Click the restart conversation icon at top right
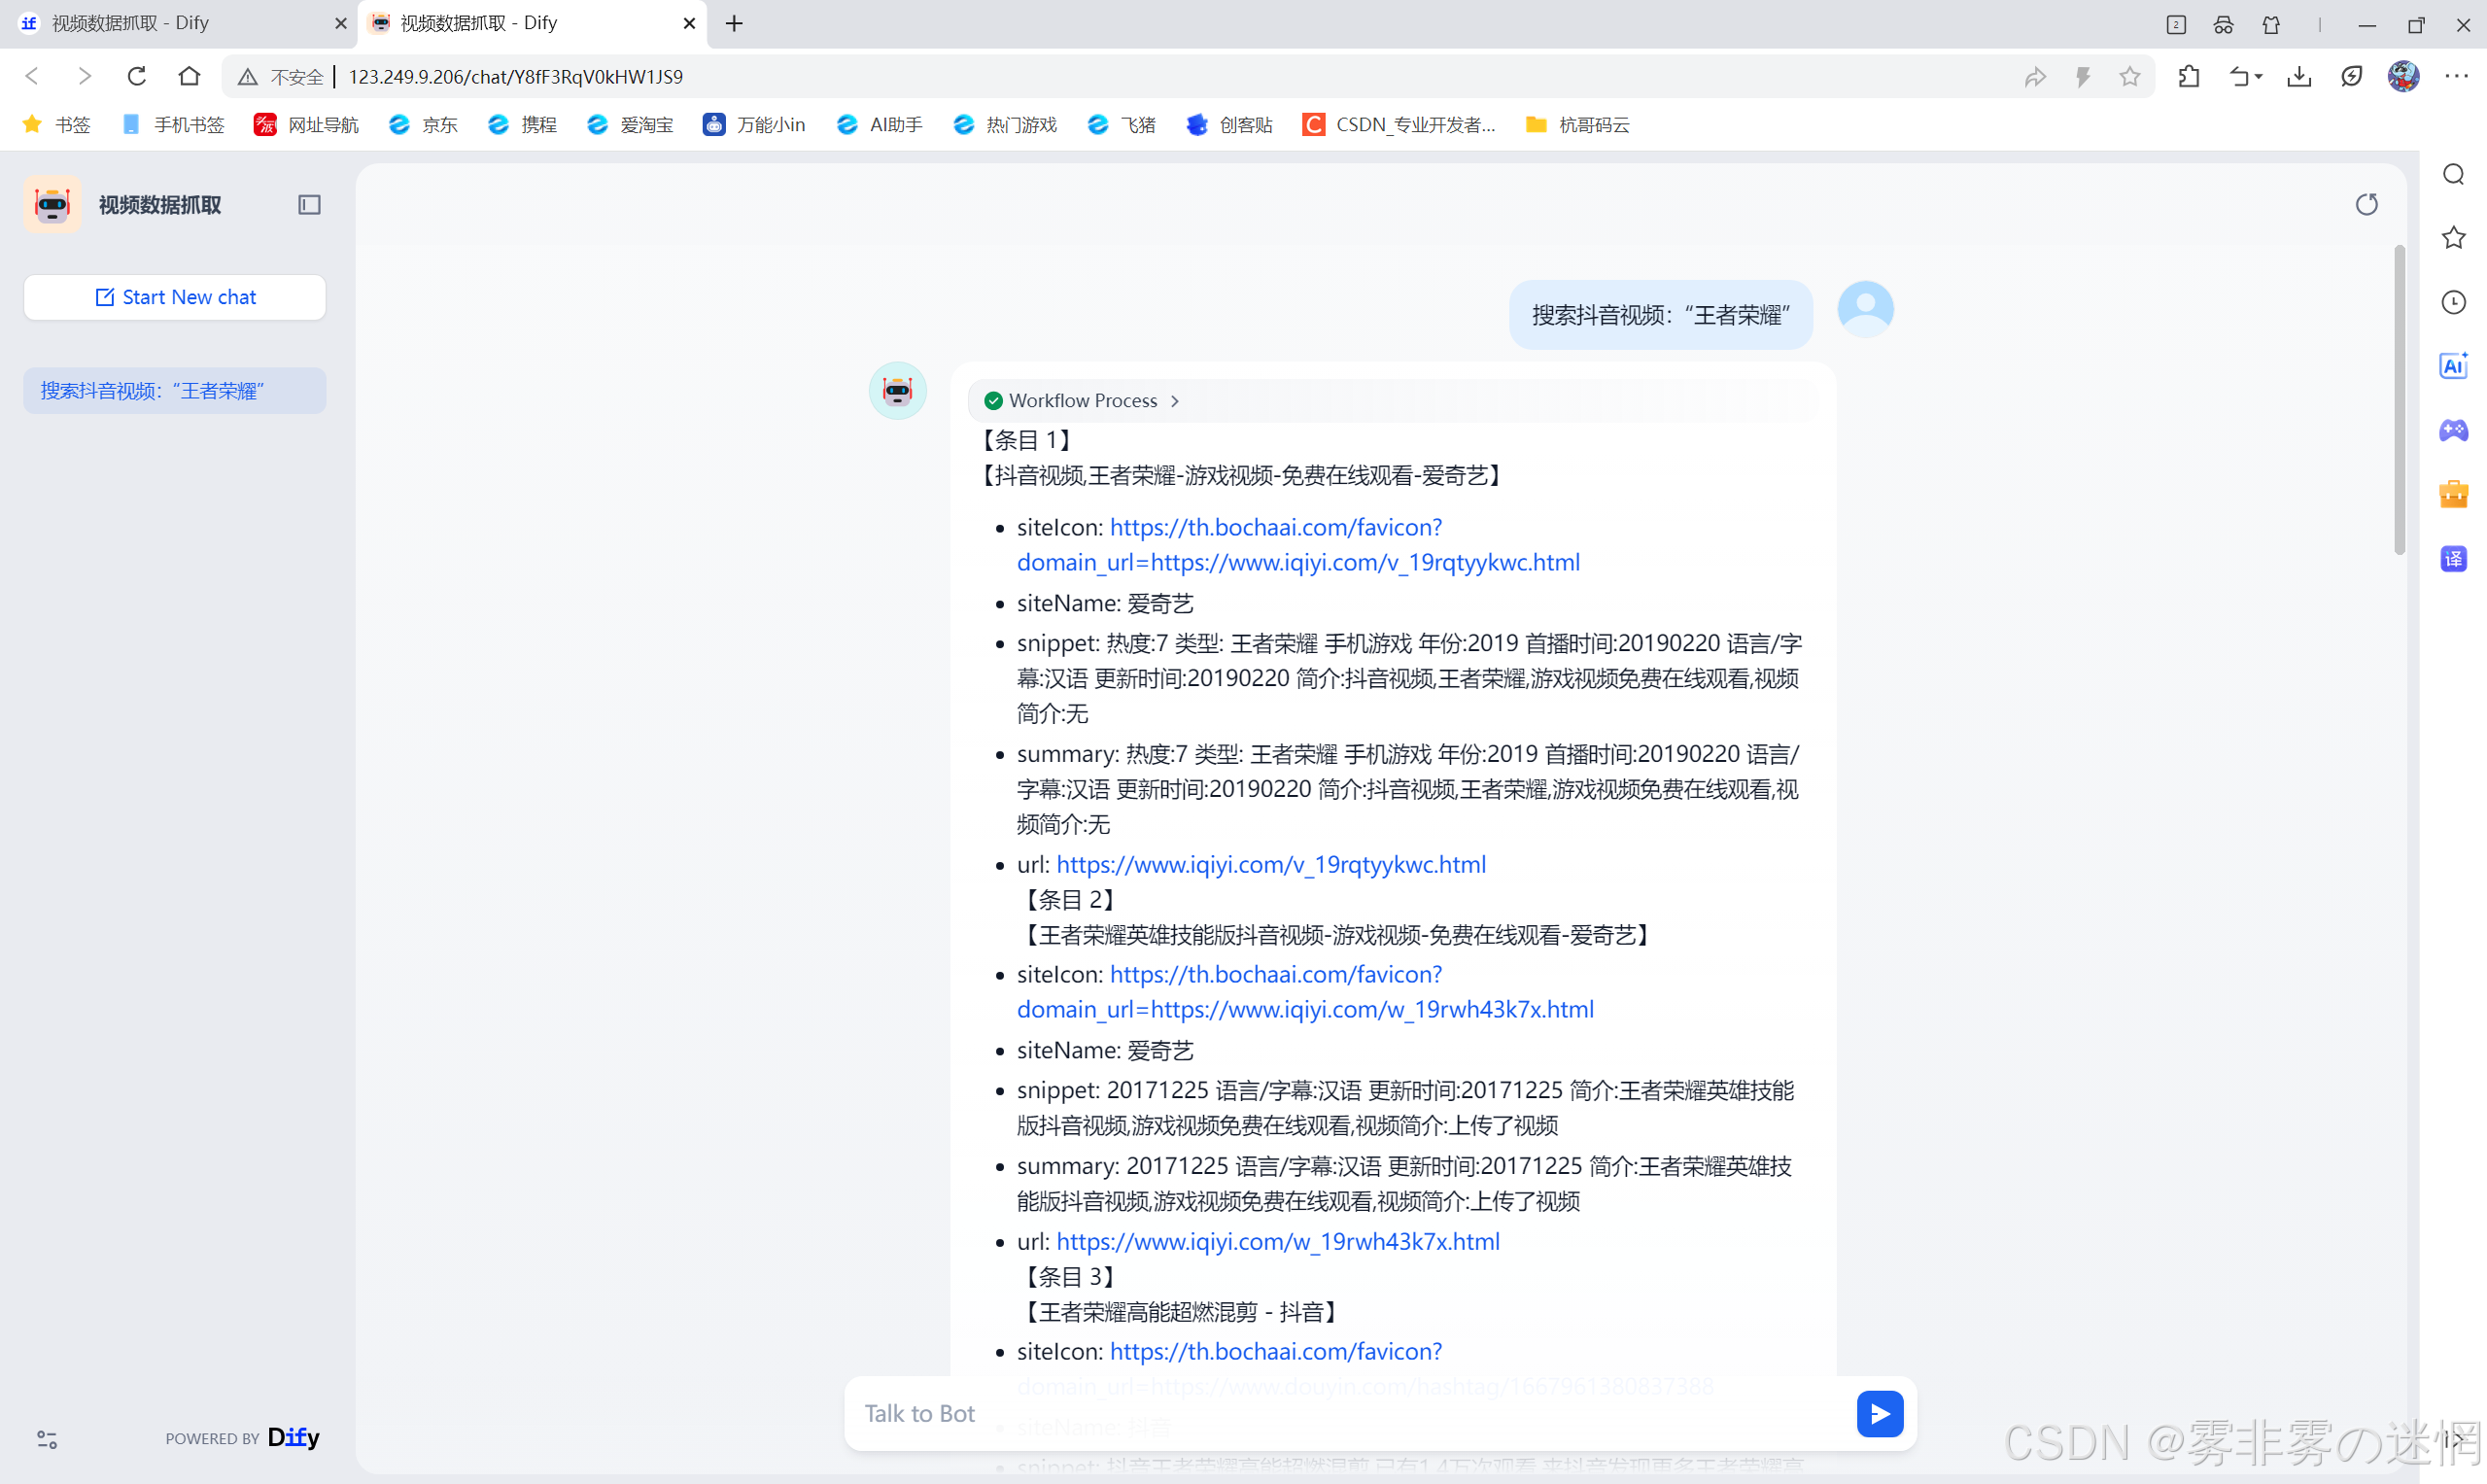This screenshot has height=1484, width=2487. pos(2366,205)
